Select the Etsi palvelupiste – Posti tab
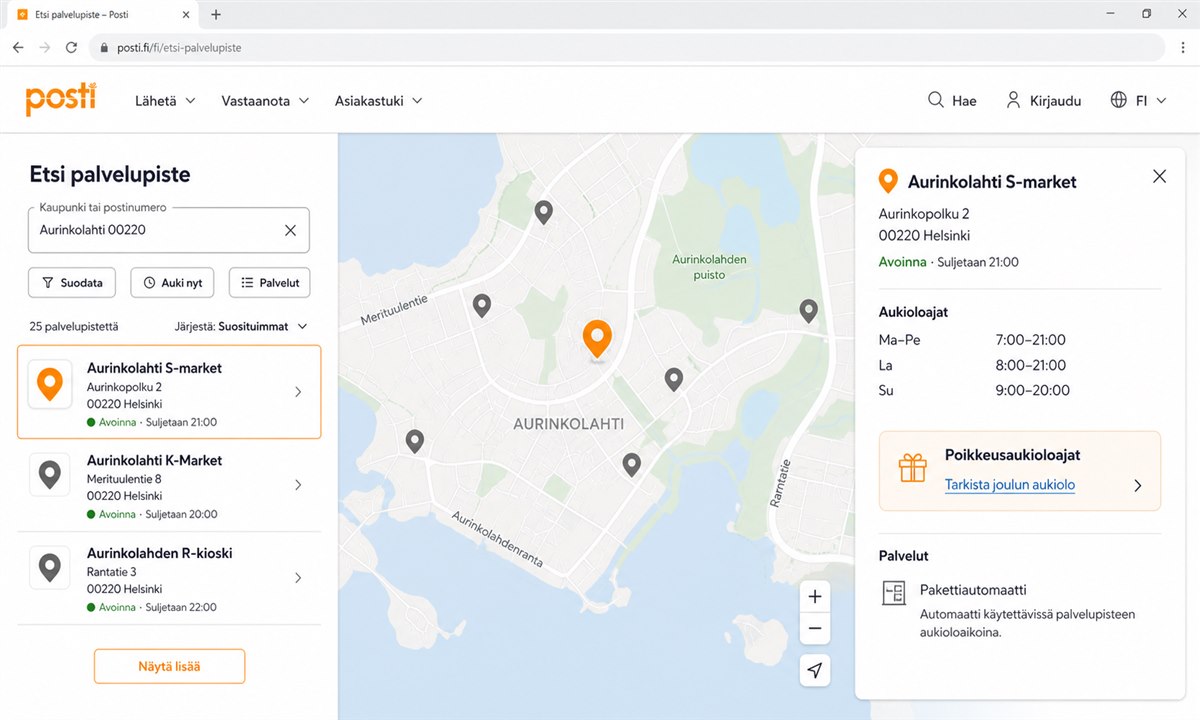The width and height of the screenshot is (1200, 720). click(x=101, y=14)
